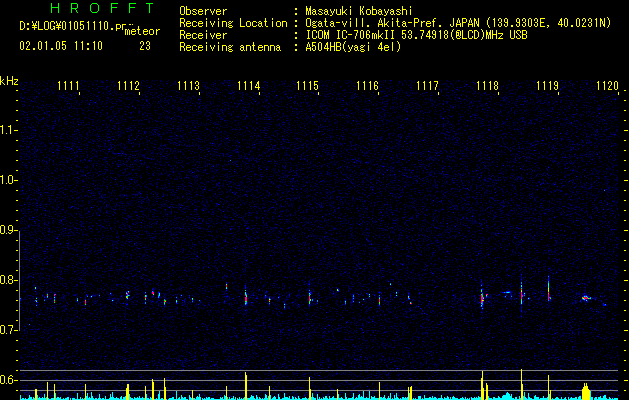Click the 1116 time axis marker

pos(367,86)
